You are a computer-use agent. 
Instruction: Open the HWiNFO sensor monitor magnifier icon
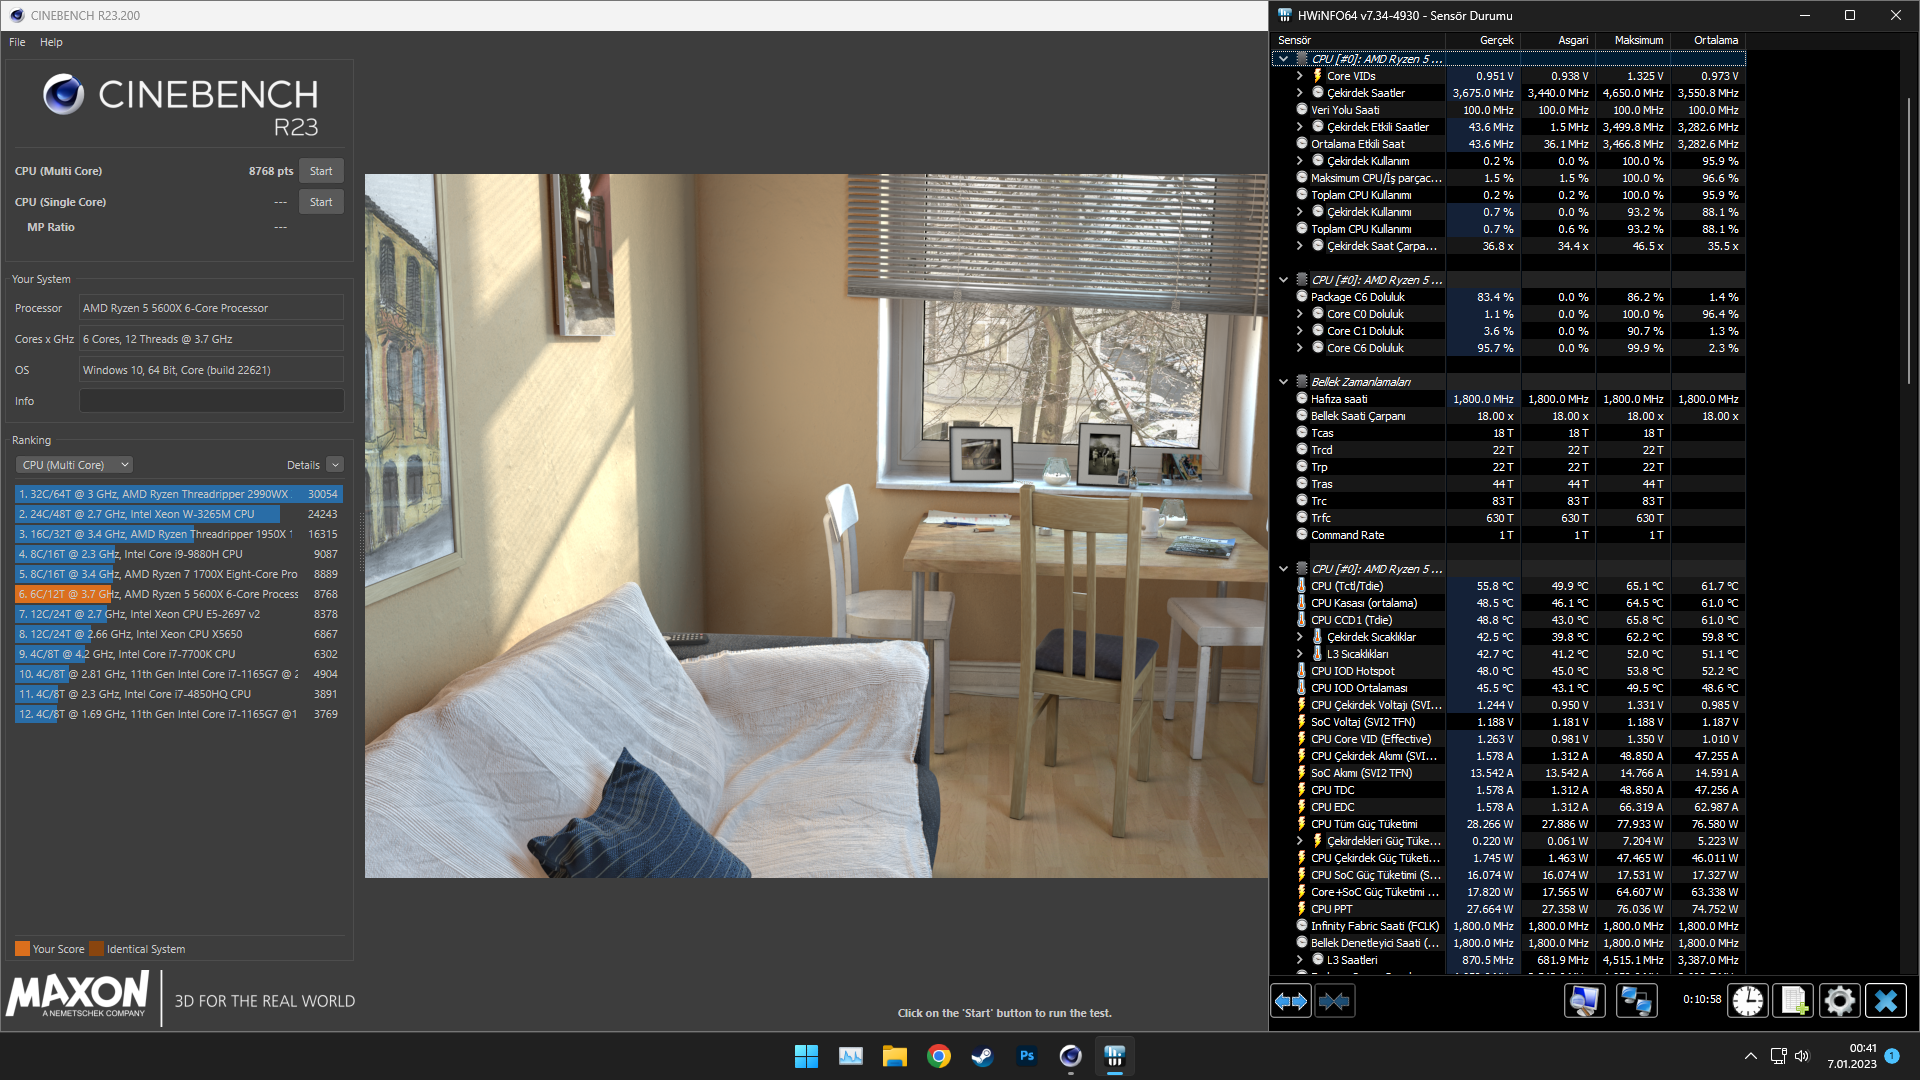pyautogui.click(x=1584, y=1001)
